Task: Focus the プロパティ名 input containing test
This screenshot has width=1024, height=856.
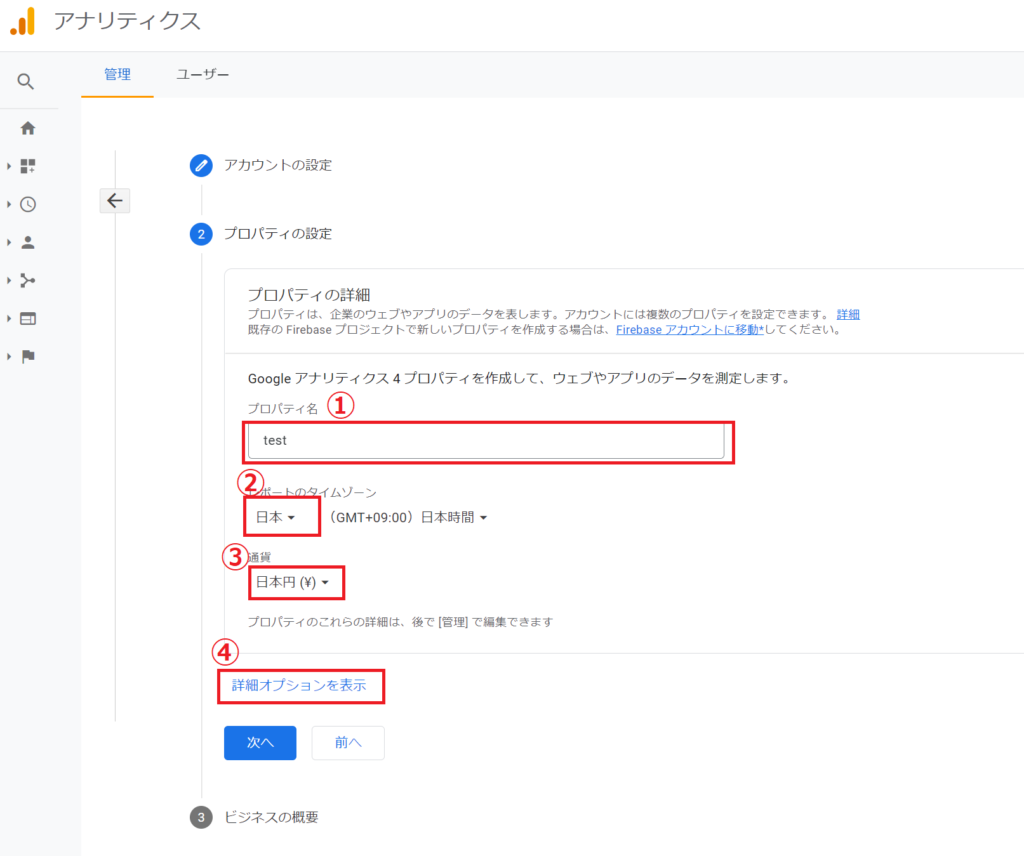Action: (x=486, y=441)
